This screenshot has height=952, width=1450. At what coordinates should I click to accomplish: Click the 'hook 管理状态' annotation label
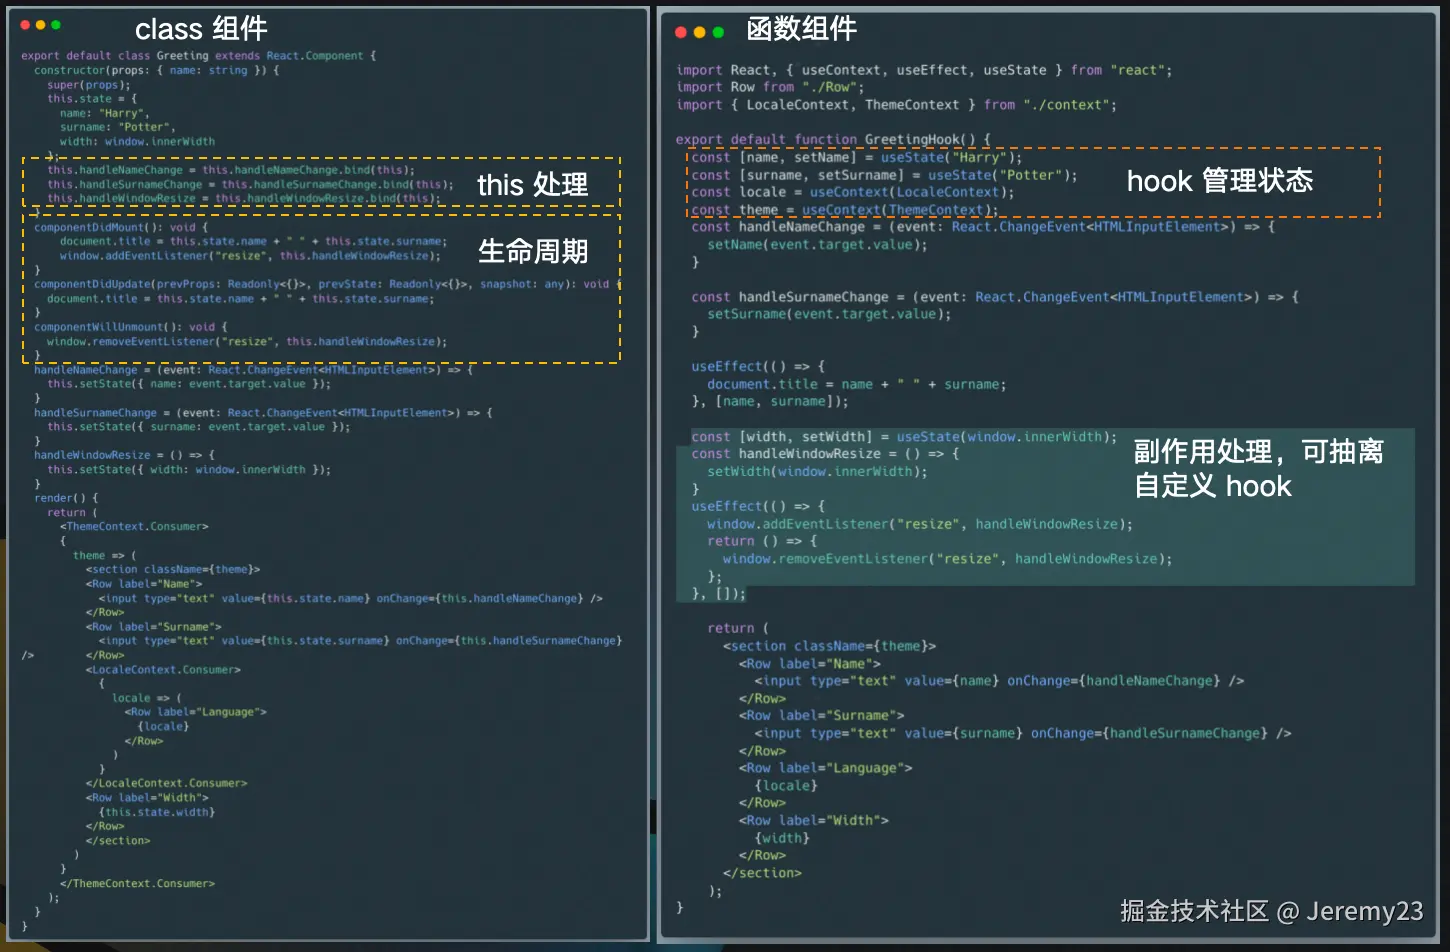click(x=1220, y=181)
